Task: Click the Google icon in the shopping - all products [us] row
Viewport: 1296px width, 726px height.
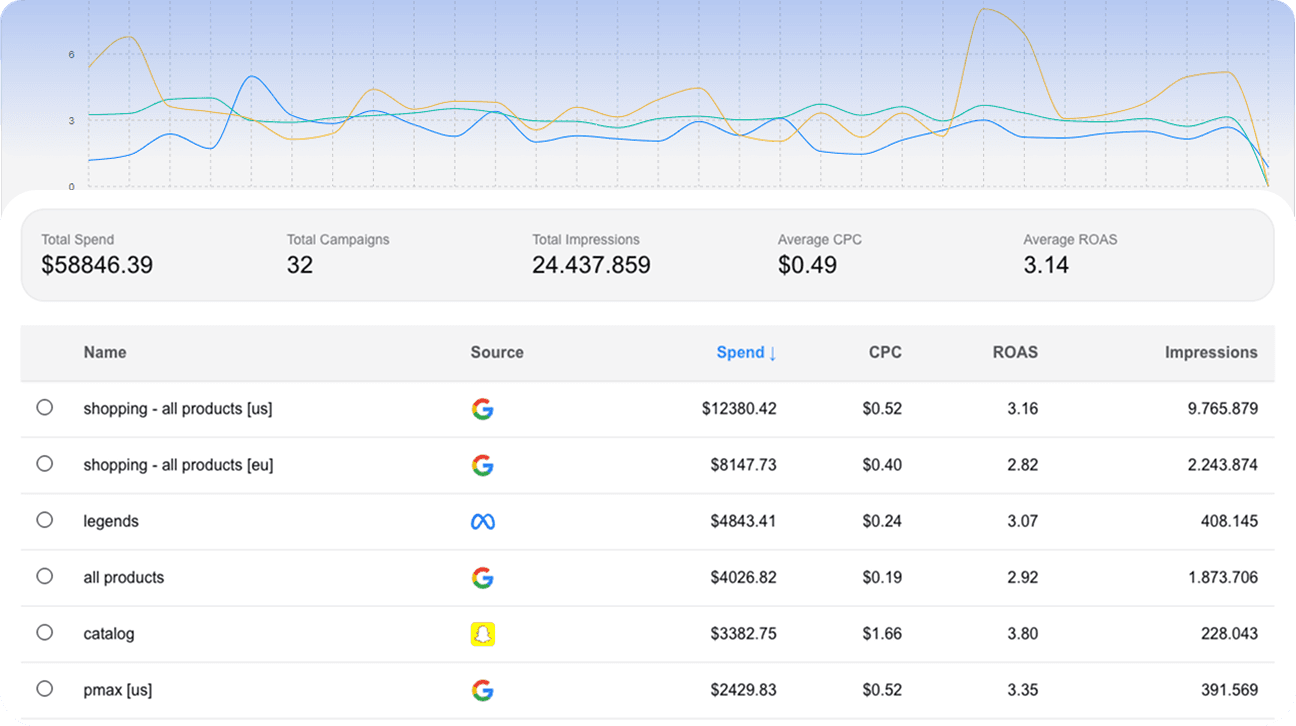Action: [x=483, y=408]
